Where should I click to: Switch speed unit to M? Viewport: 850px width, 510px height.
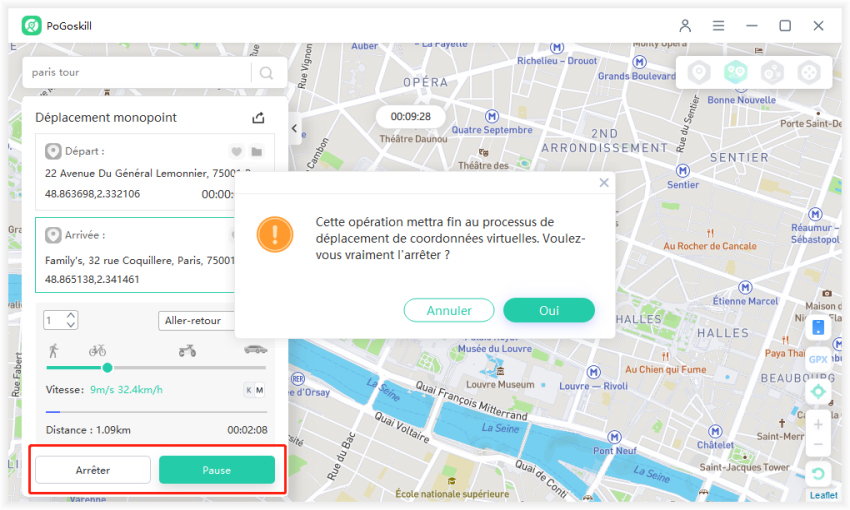260,390
